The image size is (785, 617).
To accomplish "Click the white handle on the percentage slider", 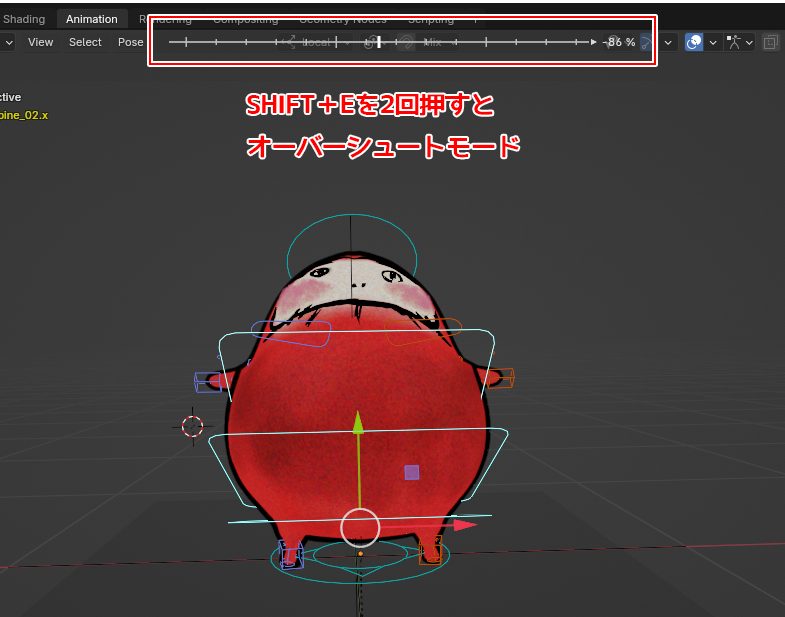I will tap(379, 42).
